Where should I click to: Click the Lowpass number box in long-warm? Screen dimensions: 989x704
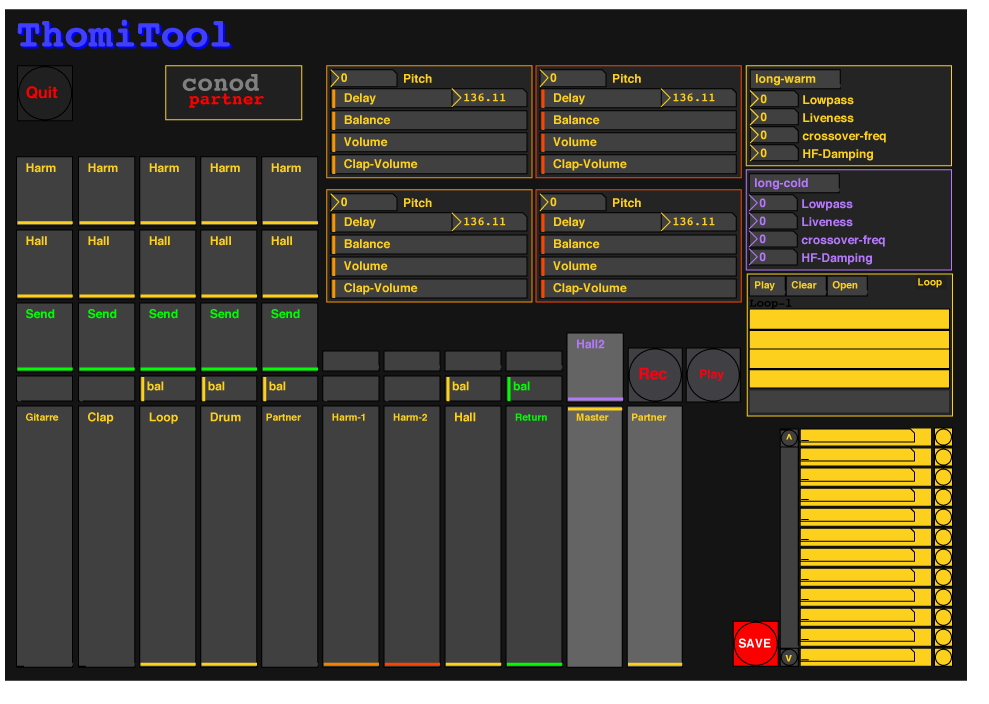tap(774, 100)
